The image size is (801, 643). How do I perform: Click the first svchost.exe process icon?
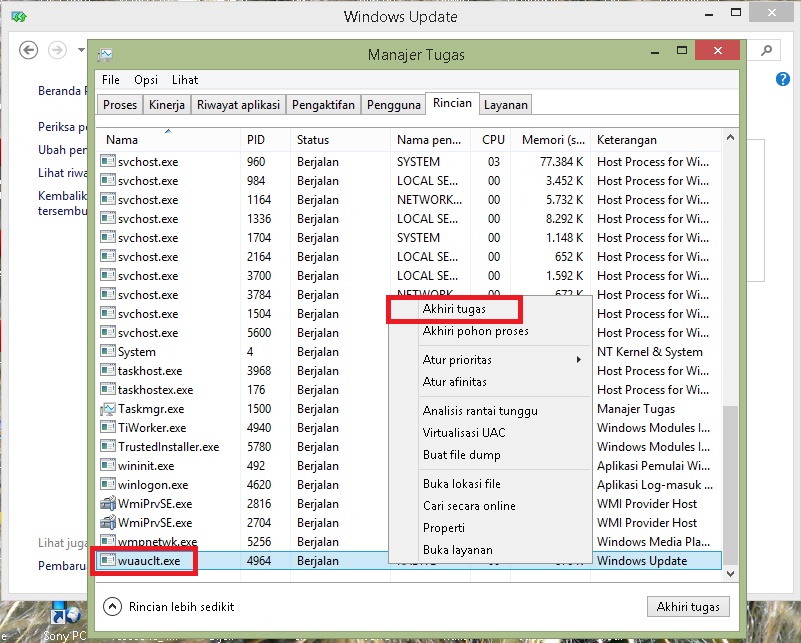click(110, 161)
